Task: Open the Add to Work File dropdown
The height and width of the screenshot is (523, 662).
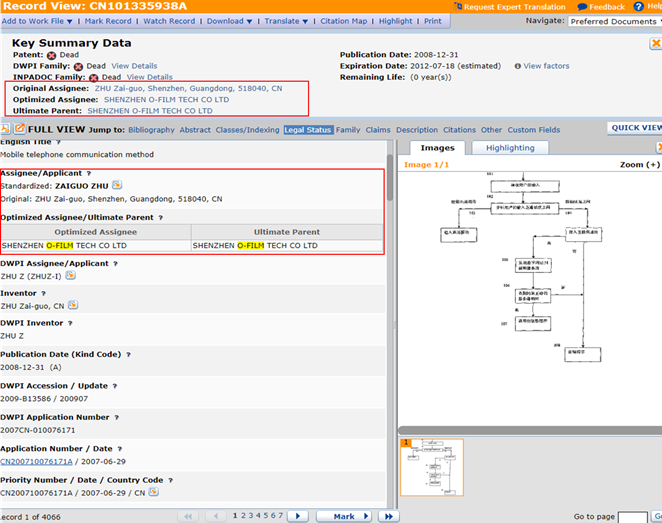Action: 37,21
